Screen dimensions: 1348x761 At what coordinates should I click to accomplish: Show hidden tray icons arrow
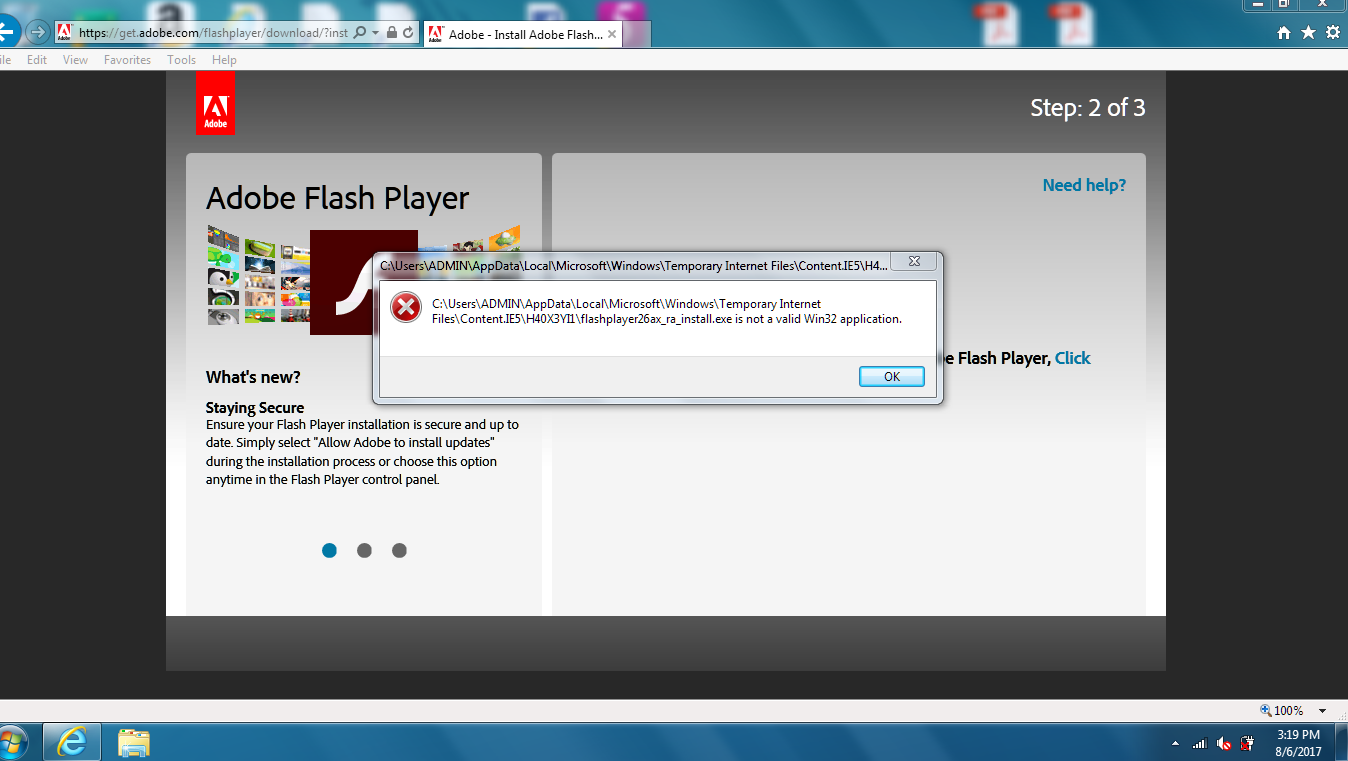pos(1175,744)
